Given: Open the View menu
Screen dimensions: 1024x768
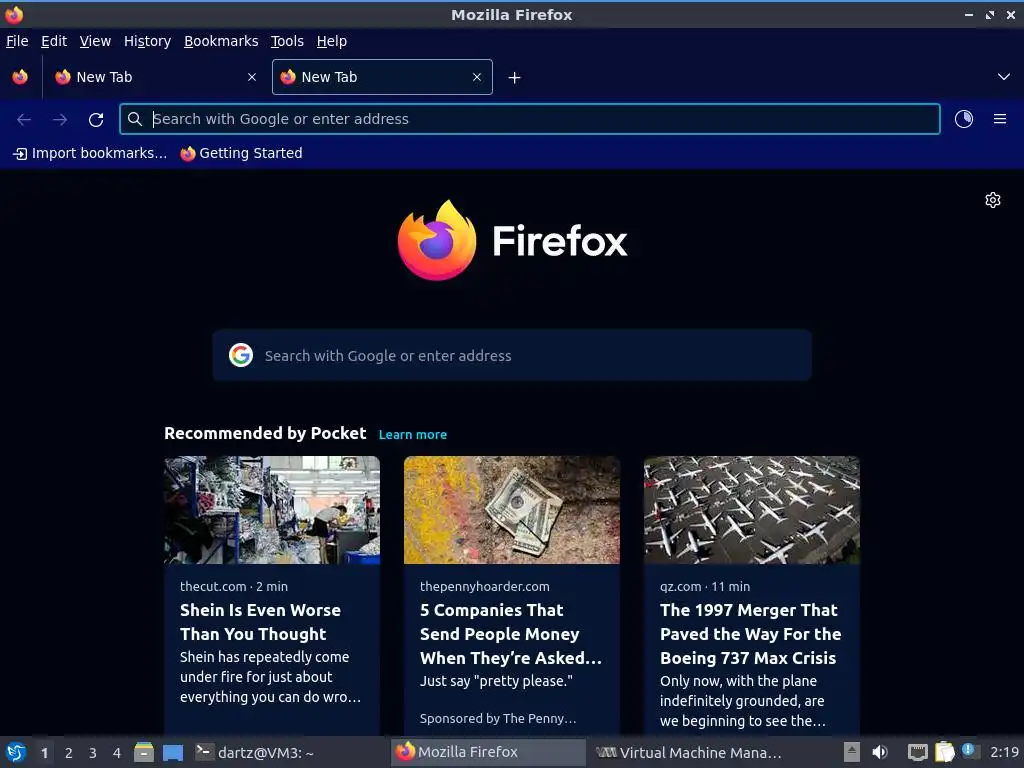Looking at the screenshot, I should (95, 41).
